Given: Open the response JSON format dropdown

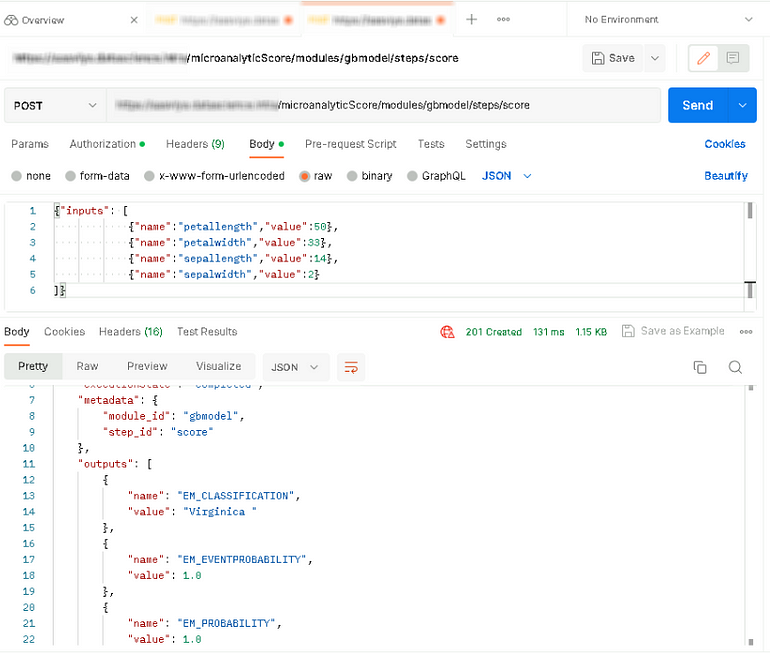Looking at the screenshot, I should (296, 367).
